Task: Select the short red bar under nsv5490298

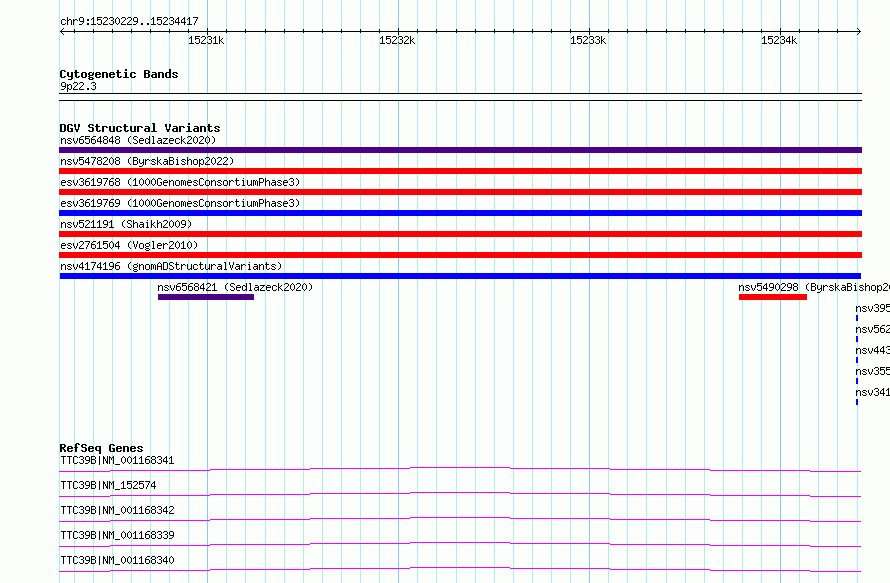Action: coord(773,297)
